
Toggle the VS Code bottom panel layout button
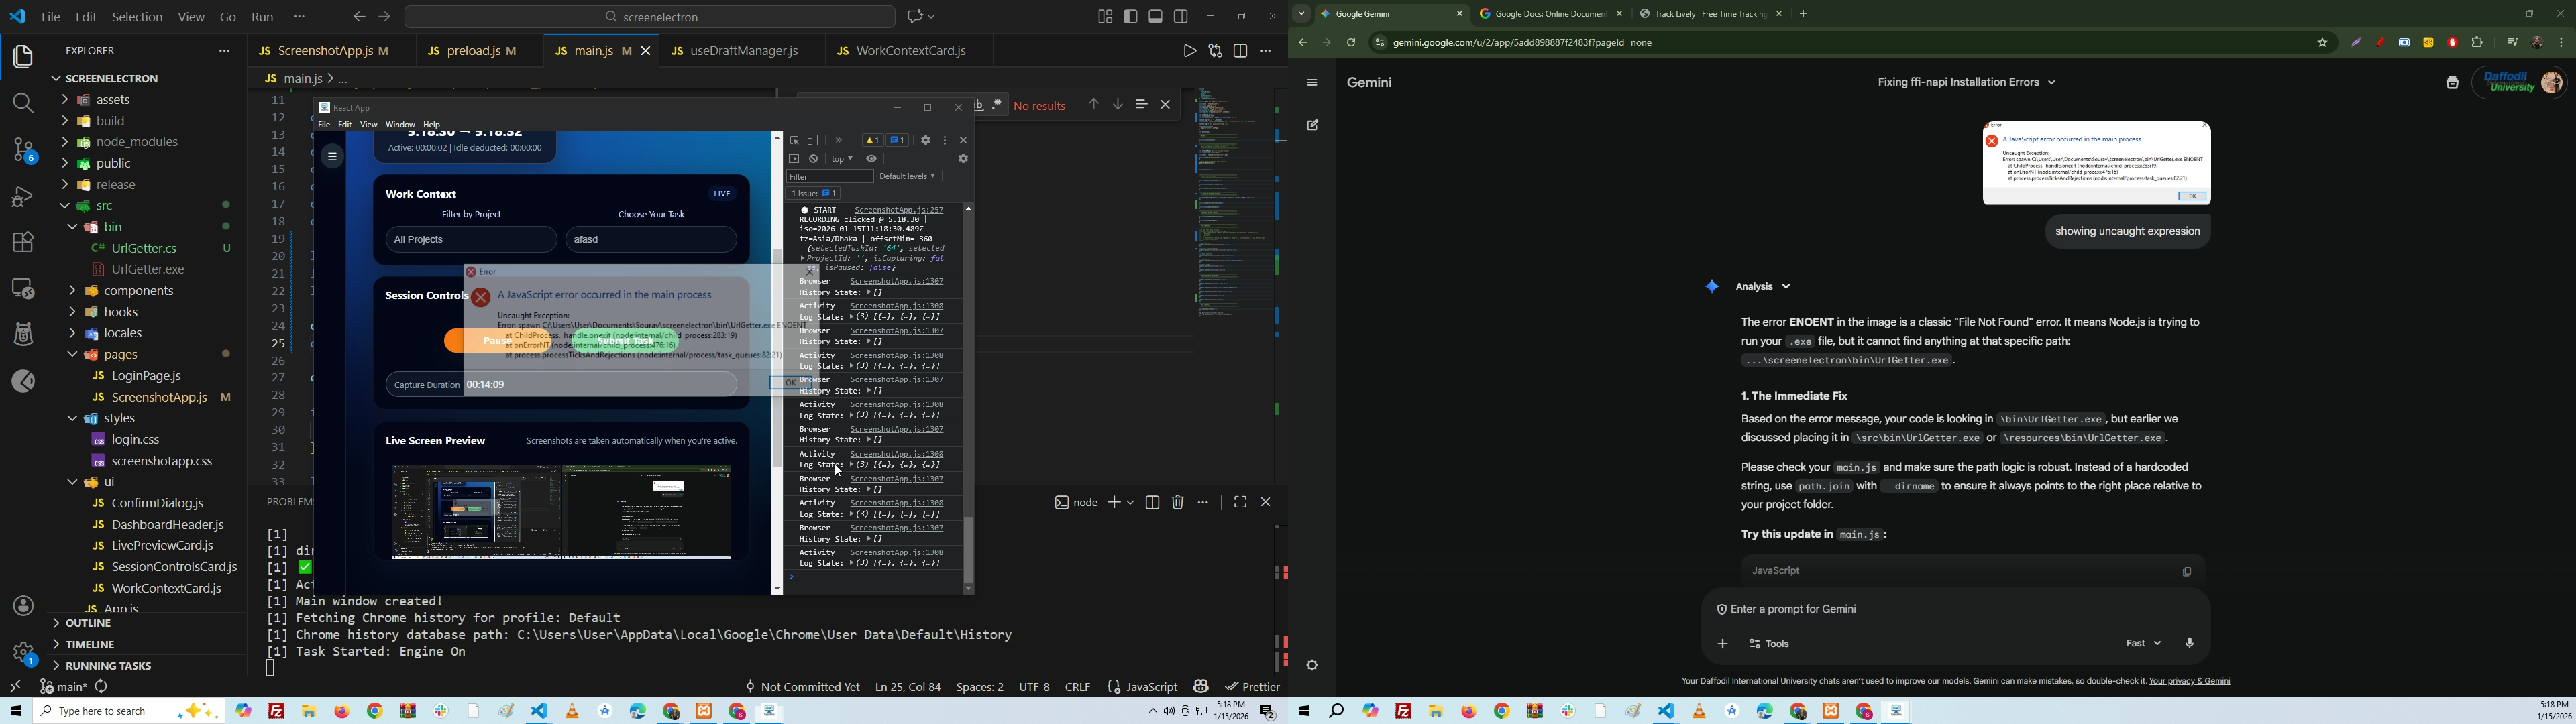point(1156,16)
